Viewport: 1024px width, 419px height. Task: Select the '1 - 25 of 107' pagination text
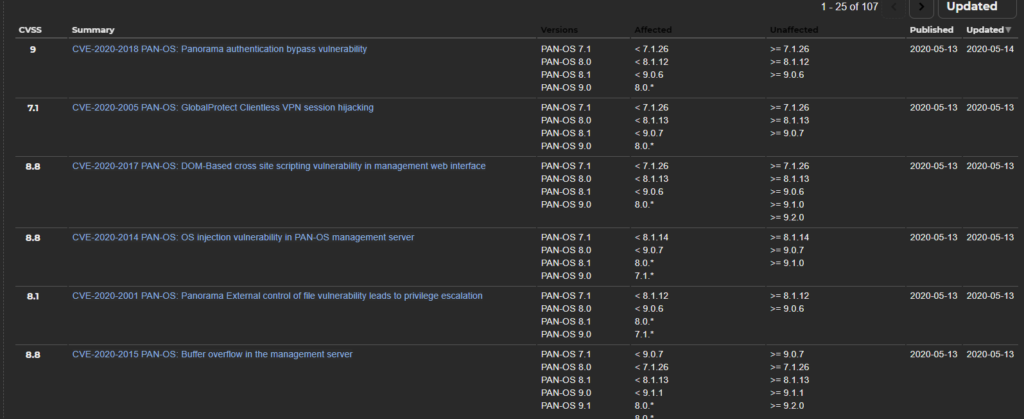pyautogui.click(x=849, y=7)
